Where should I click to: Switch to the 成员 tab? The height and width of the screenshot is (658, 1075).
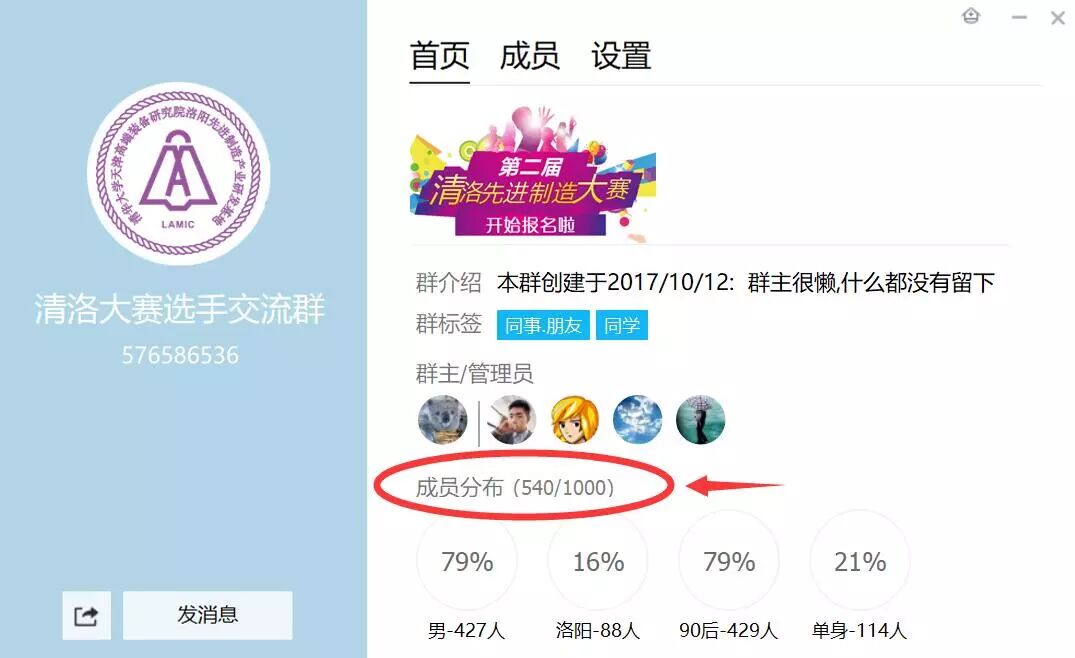pyautogui.click(x=529, y=56)
